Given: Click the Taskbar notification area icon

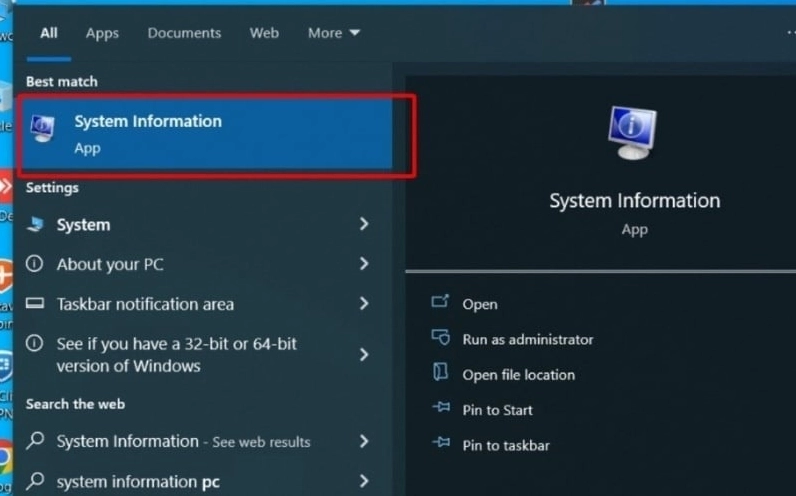Looking at the screenshot, I should tap(35, 304).
